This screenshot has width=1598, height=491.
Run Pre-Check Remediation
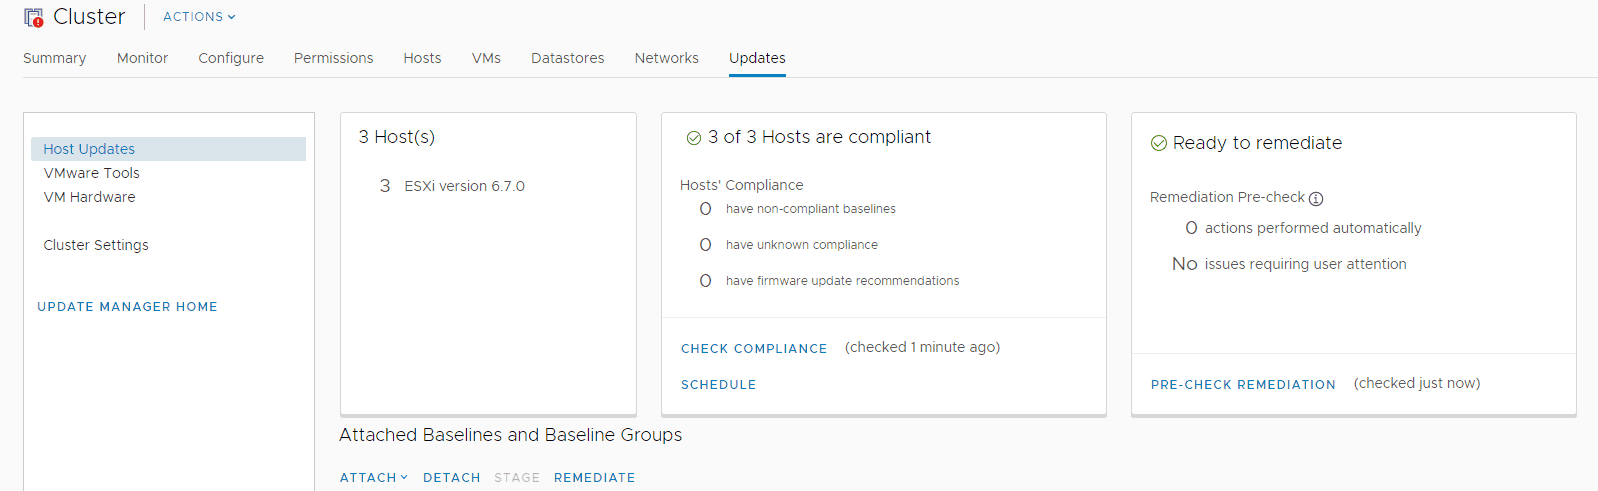click(1243, 385)
